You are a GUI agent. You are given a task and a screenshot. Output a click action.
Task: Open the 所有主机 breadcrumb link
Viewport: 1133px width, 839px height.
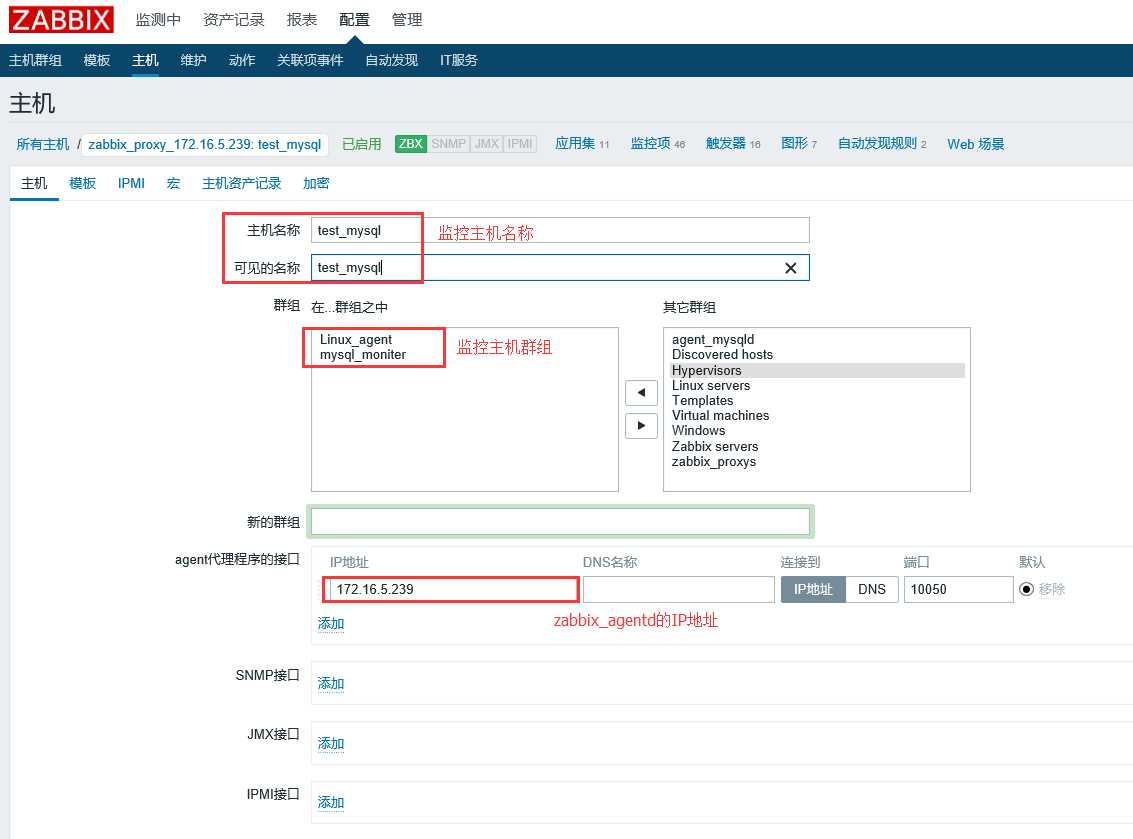[43, 144]
